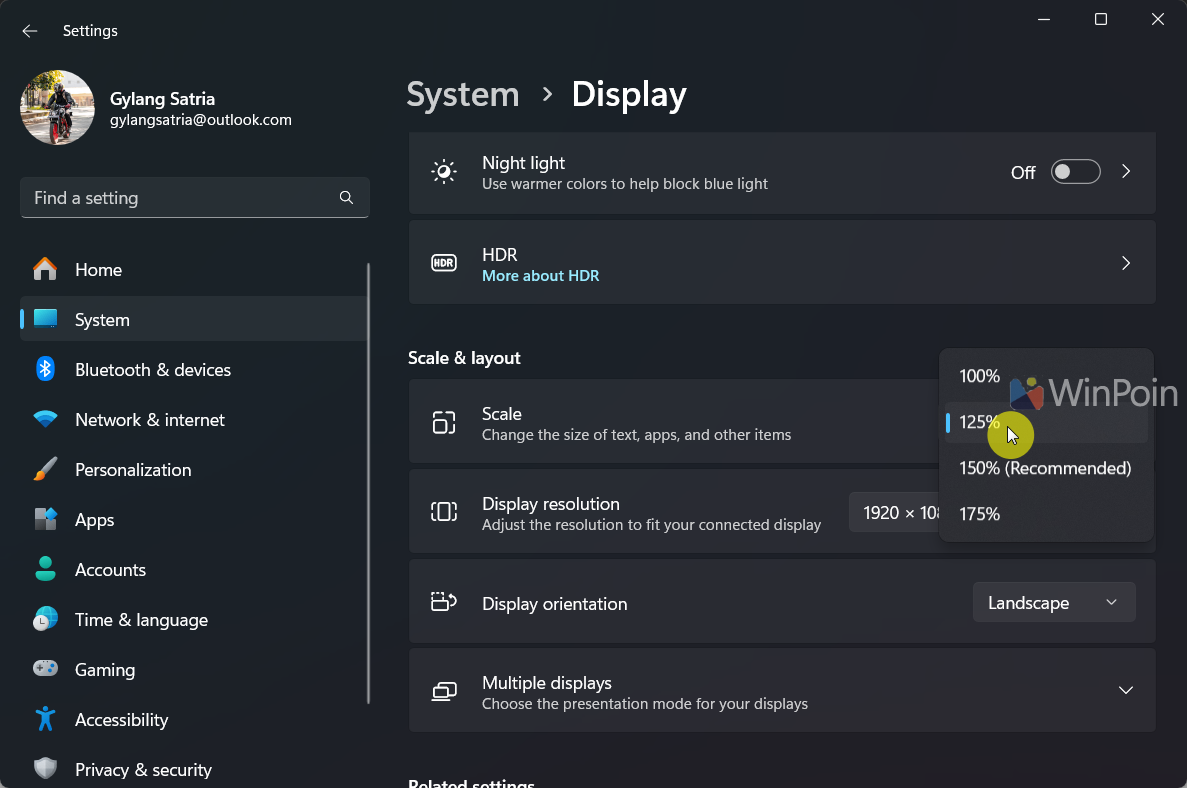Click the Privacy & security shield icon
1187x788 pixels.
pyautogui.click(x=45, y=769)
